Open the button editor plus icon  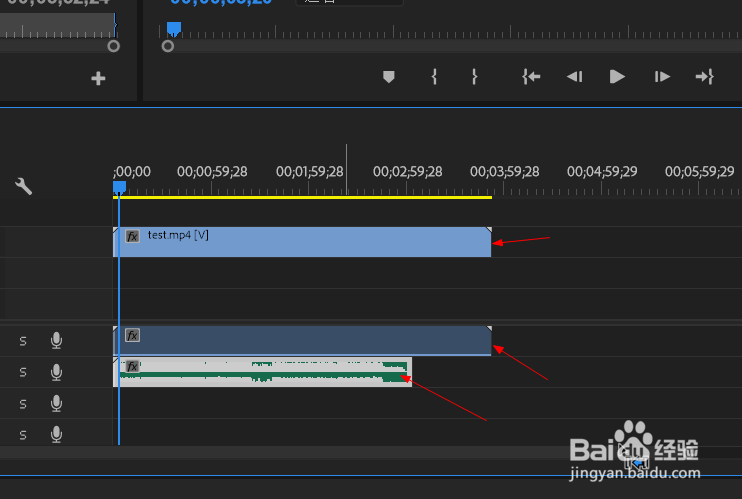[98, 78]
